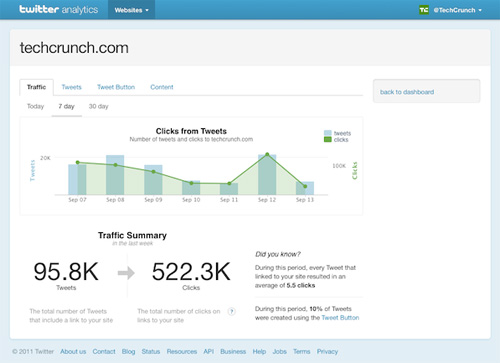Click back to dashboard link
This screenshot has width=500, height=363.
tap(407, 92)
